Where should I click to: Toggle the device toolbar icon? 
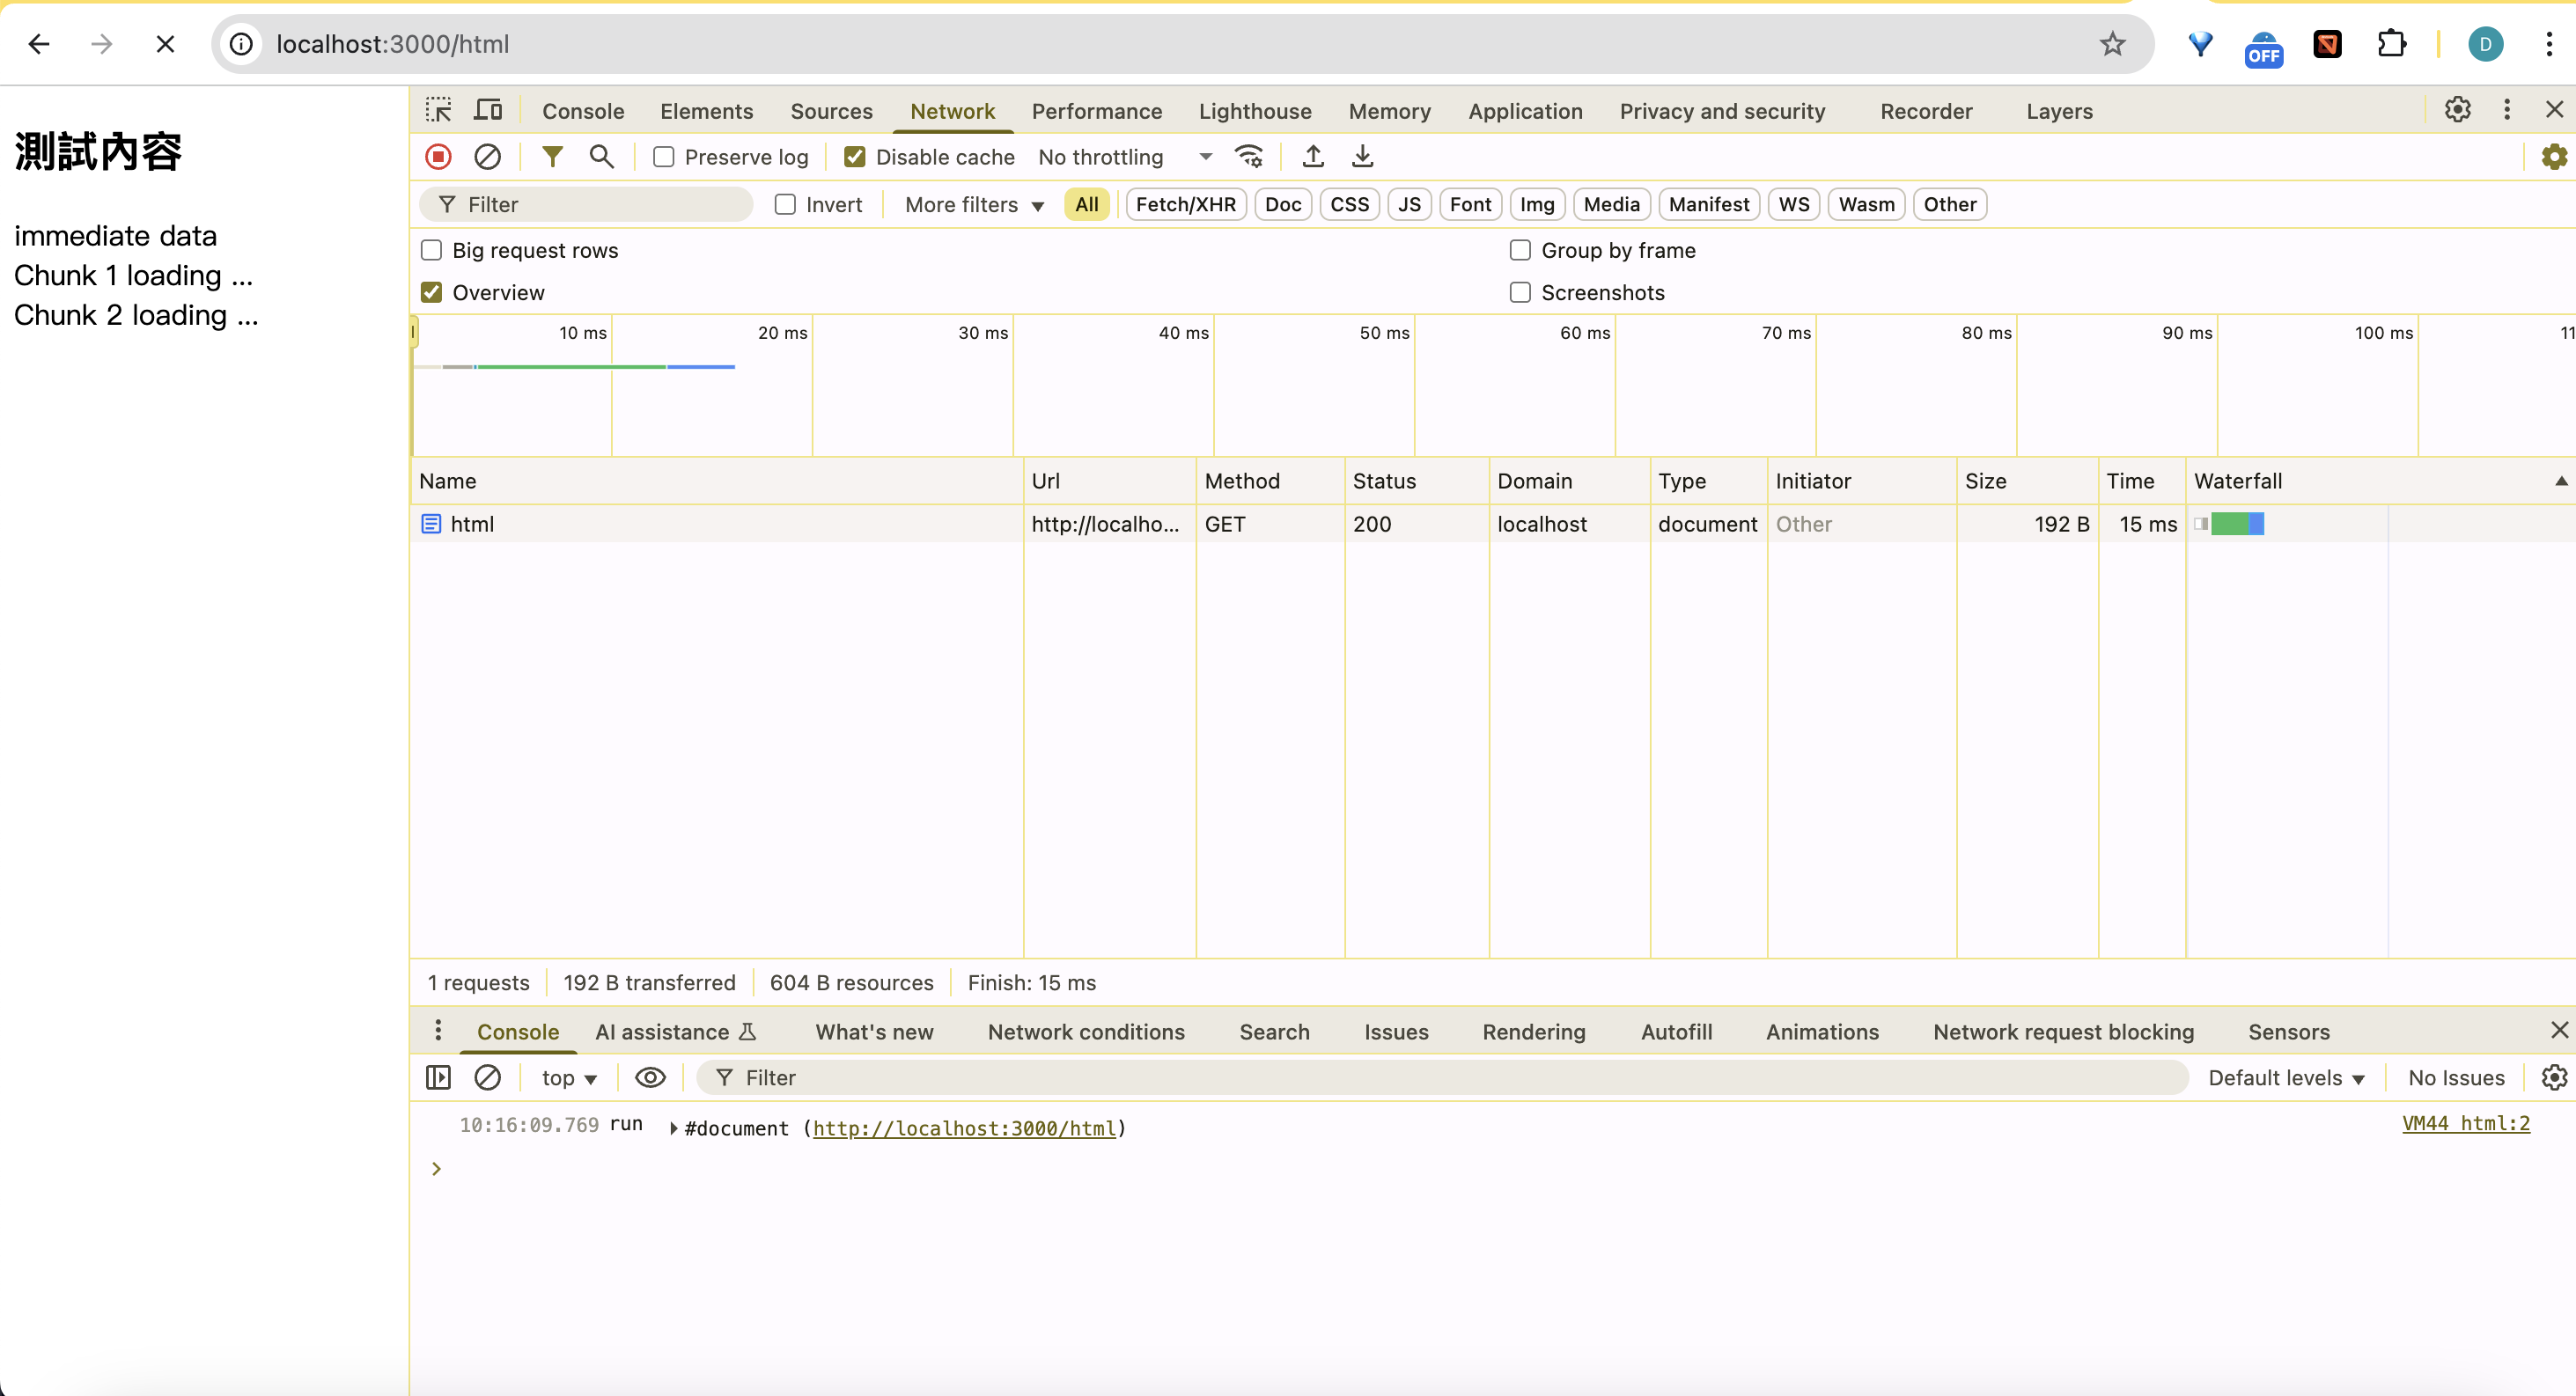[488, 110]
